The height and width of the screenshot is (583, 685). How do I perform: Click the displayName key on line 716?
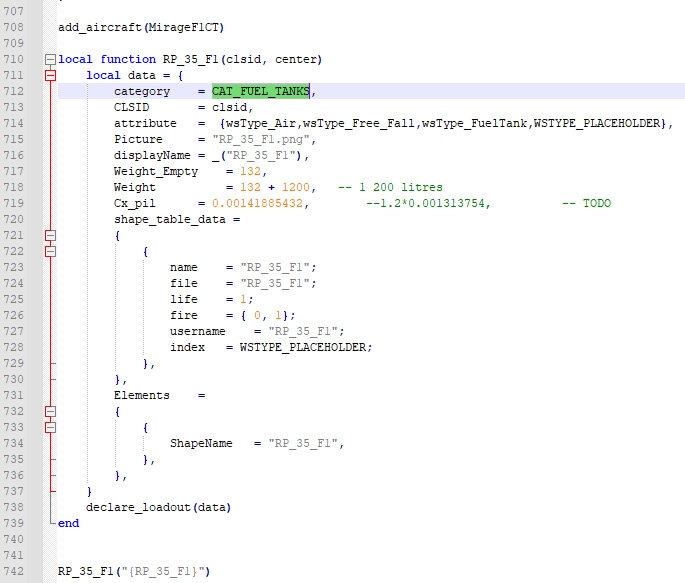[152, 155]
